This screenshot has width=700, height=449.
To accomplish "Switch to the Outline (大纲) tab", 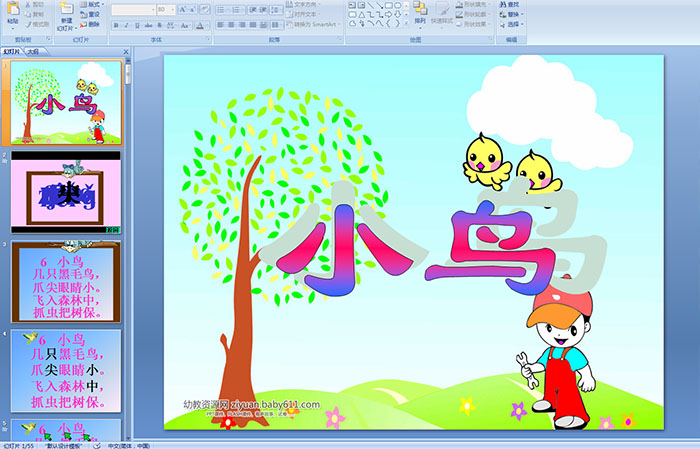I will click(33, 50).
